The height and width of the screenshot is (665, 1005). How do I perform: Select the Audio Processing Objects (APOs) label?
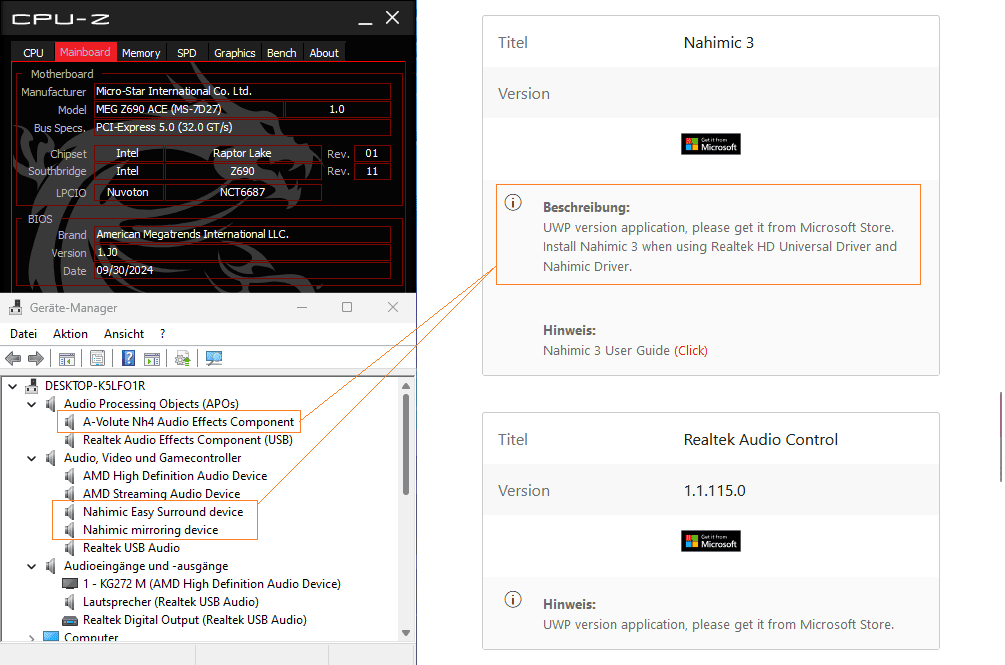point(151,404)
